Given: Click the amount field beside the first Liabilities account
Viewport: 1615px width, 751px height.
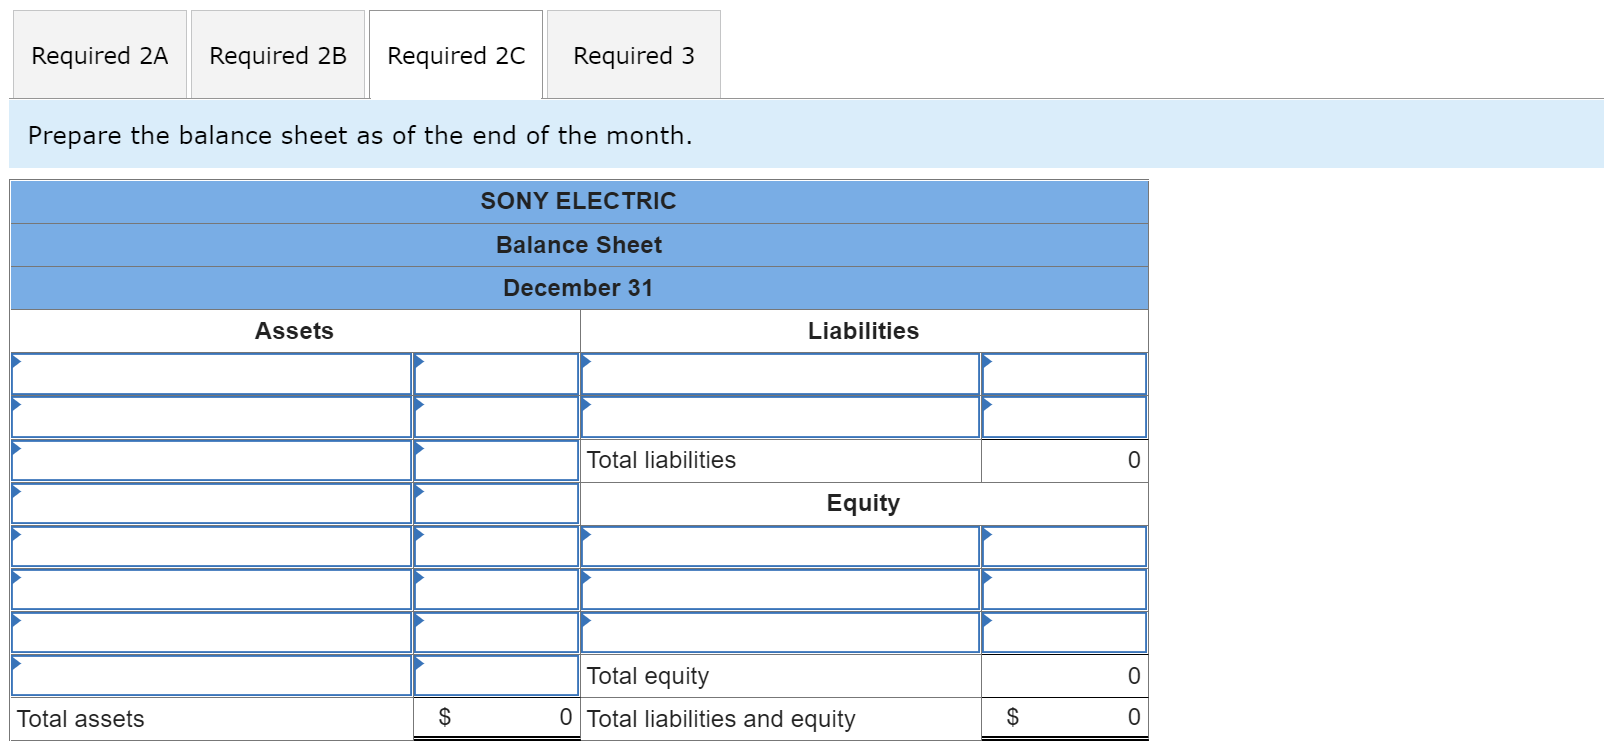Looking at the screenshot, I should click(x=1064, y=373).
